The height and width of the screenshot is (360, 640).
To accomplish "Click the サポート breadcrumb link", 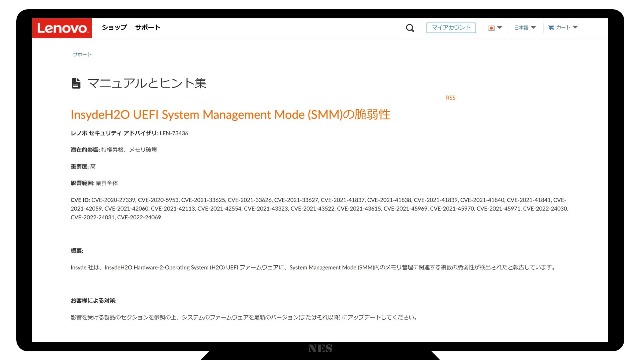I will click(x=82, y=54).
